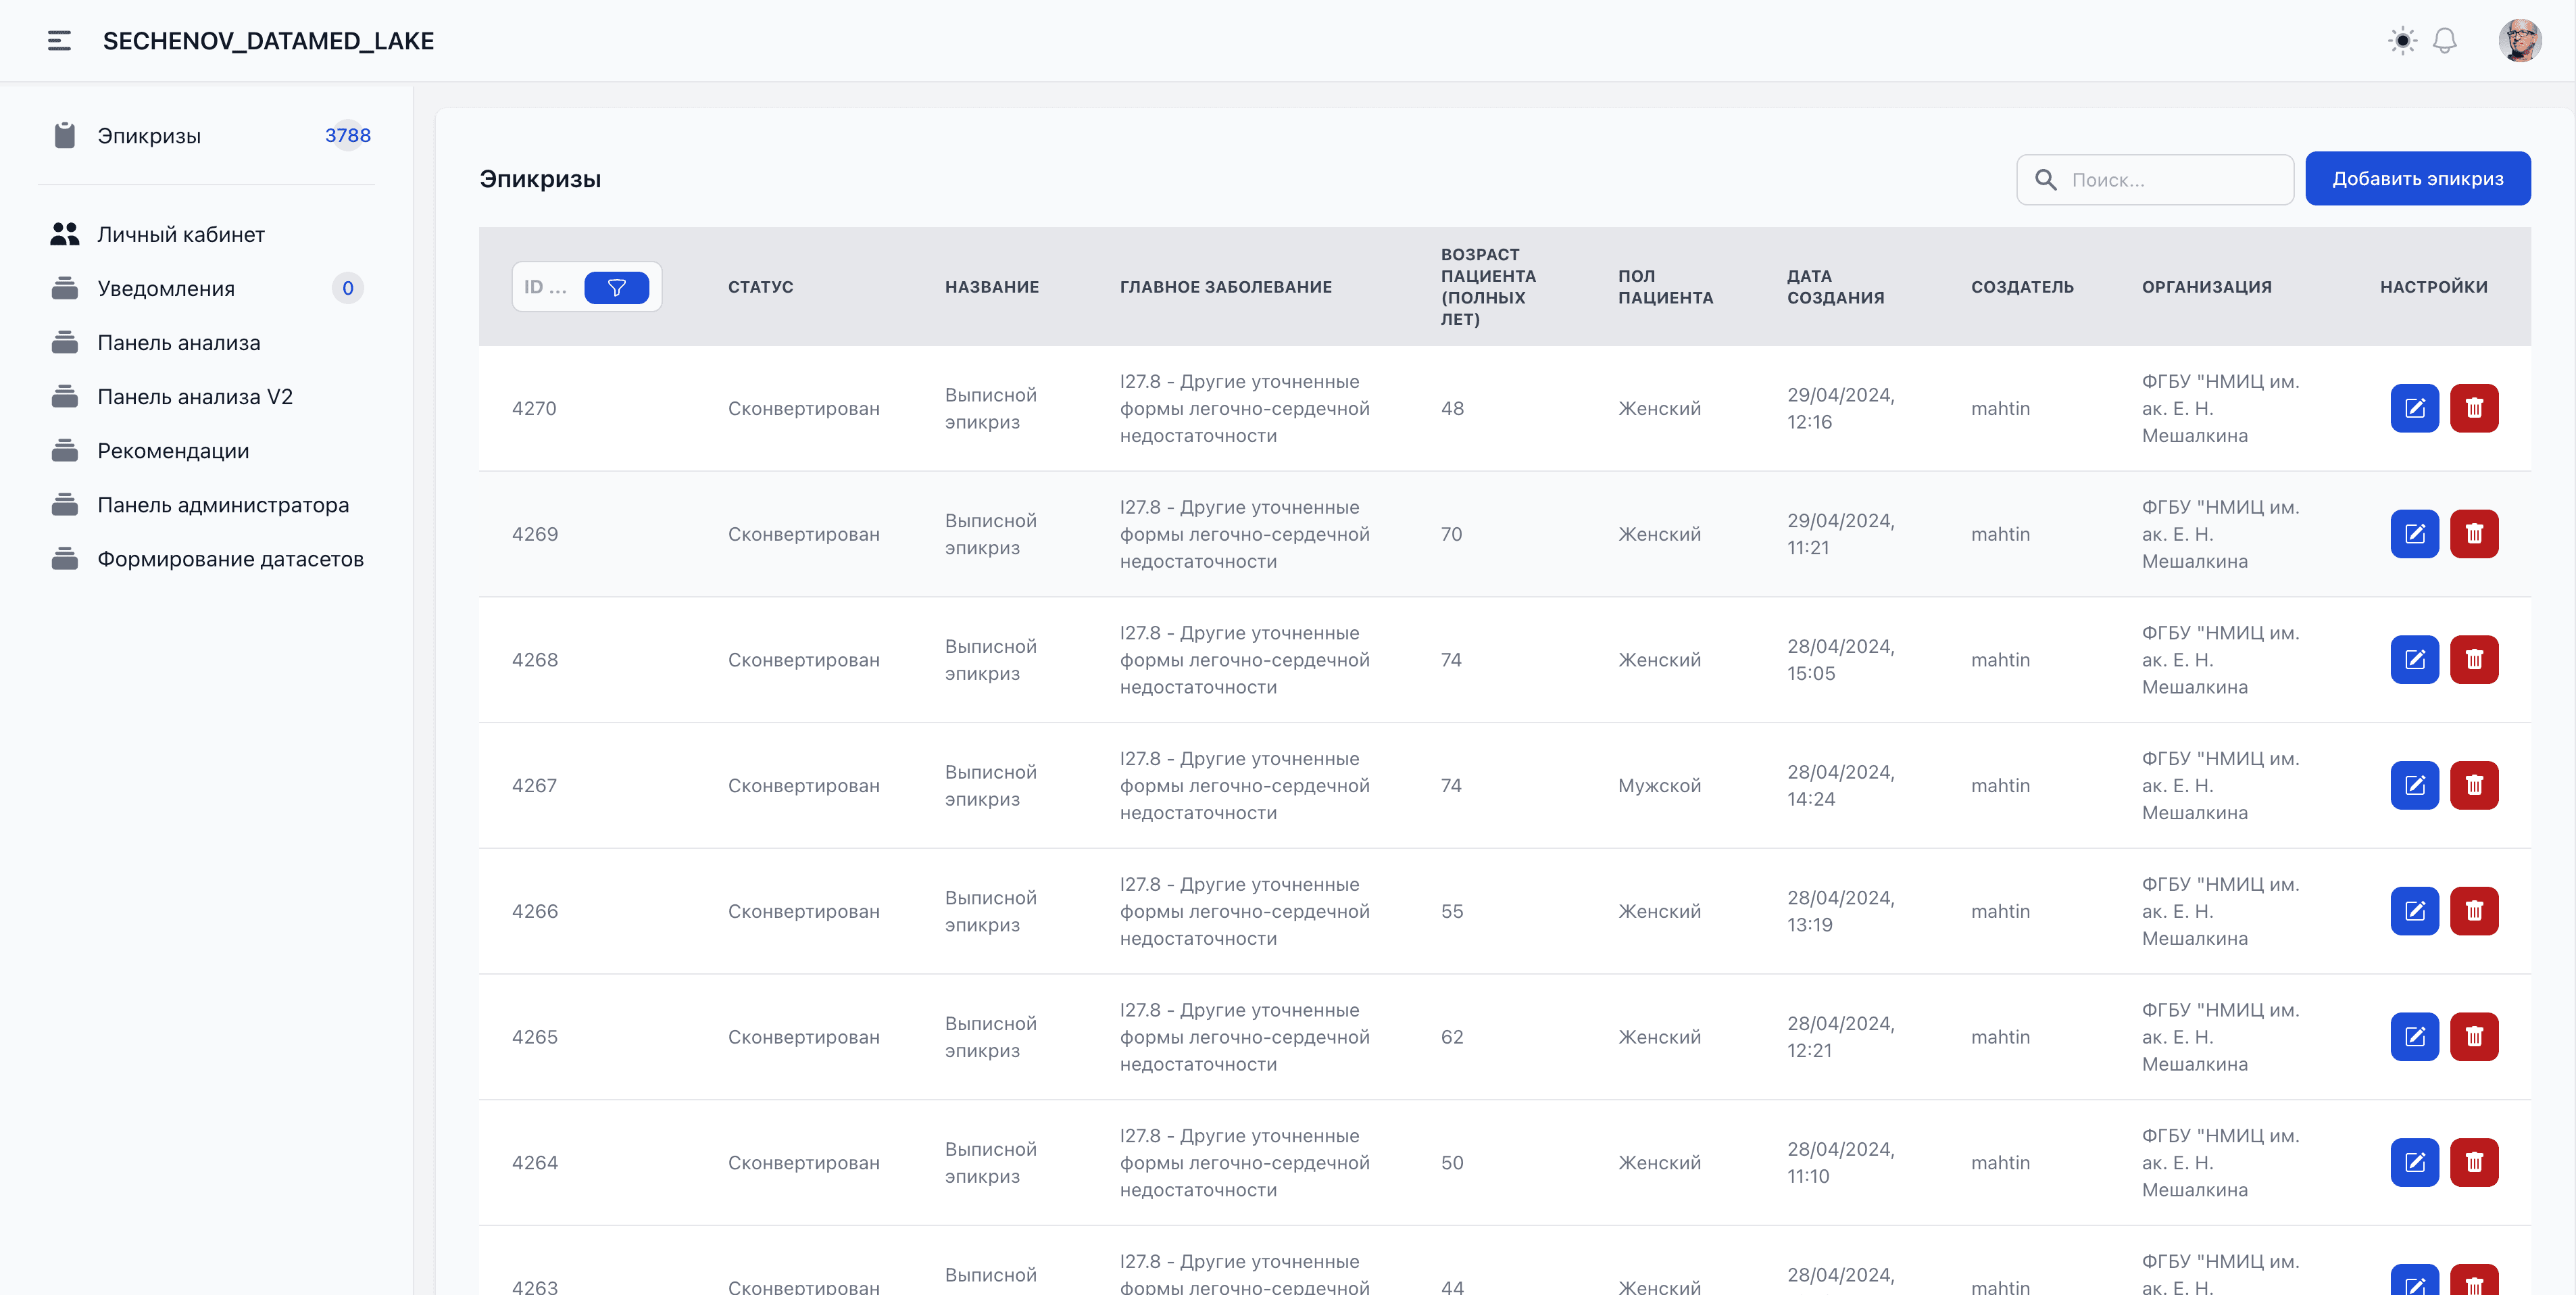Open Личный кабинет in the sidebar

181,234
